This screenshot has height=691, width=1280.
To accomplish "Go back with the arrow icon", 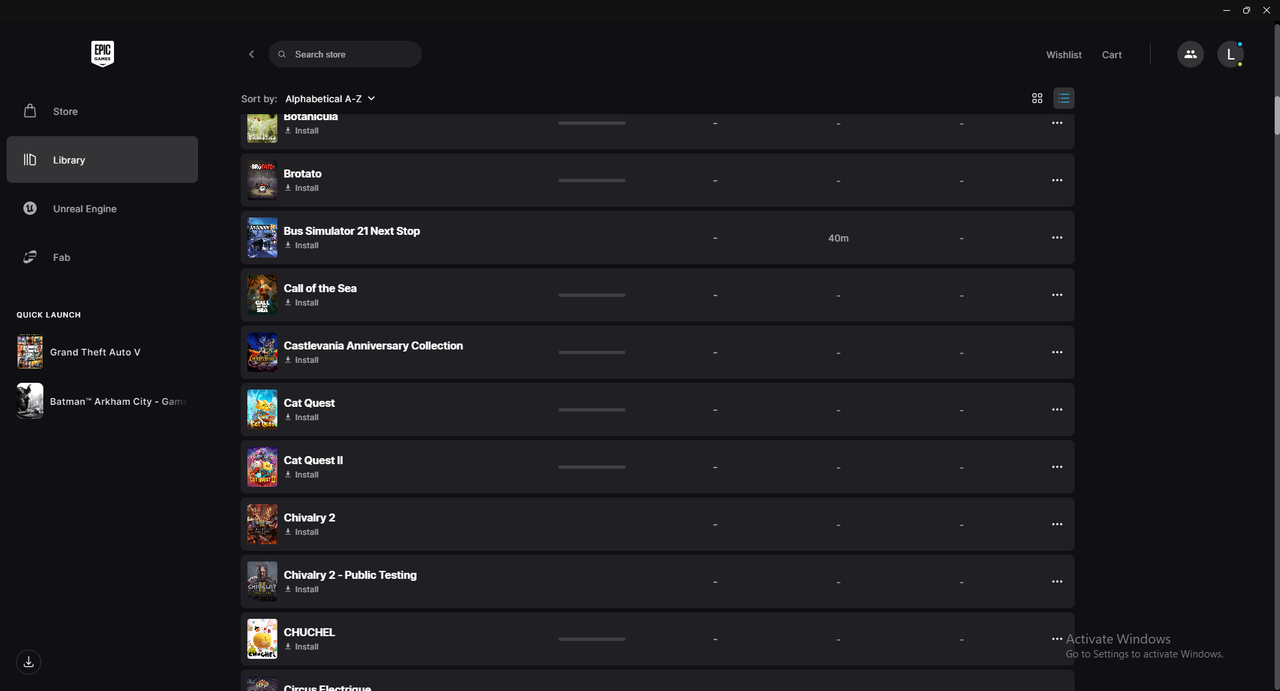I will (251, 54).
